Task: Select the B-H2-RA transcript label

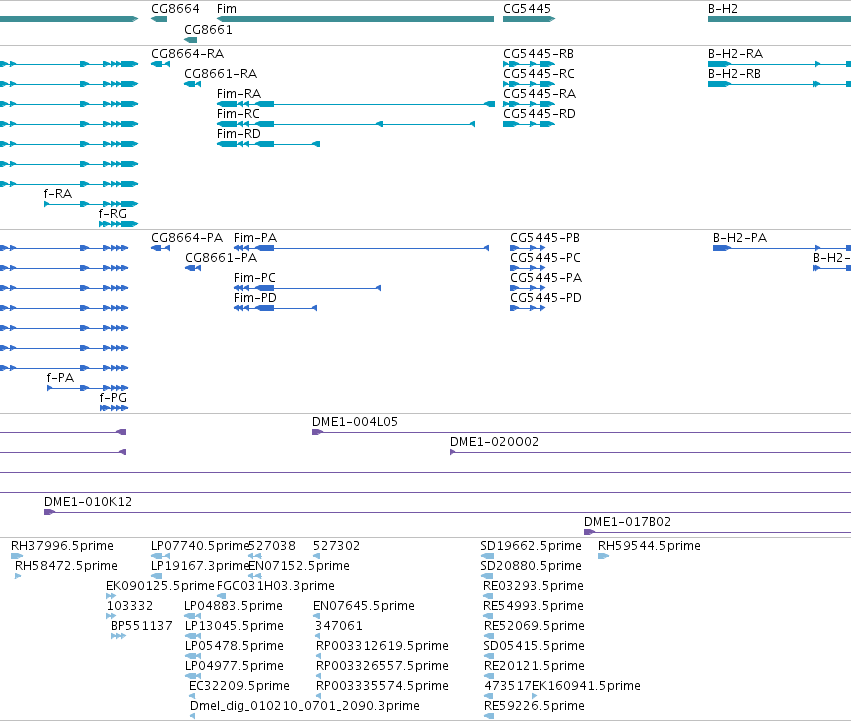Action: point(735,54)
